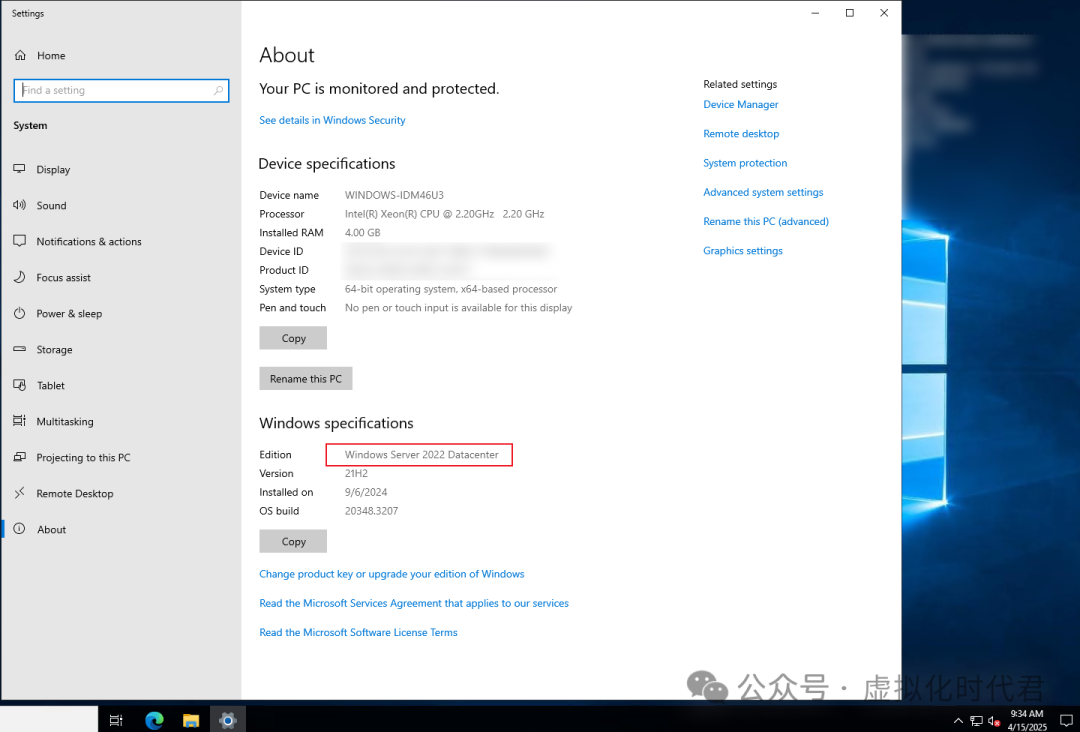
Task: Open Device Manager link
Action: [x=740, y=104]
